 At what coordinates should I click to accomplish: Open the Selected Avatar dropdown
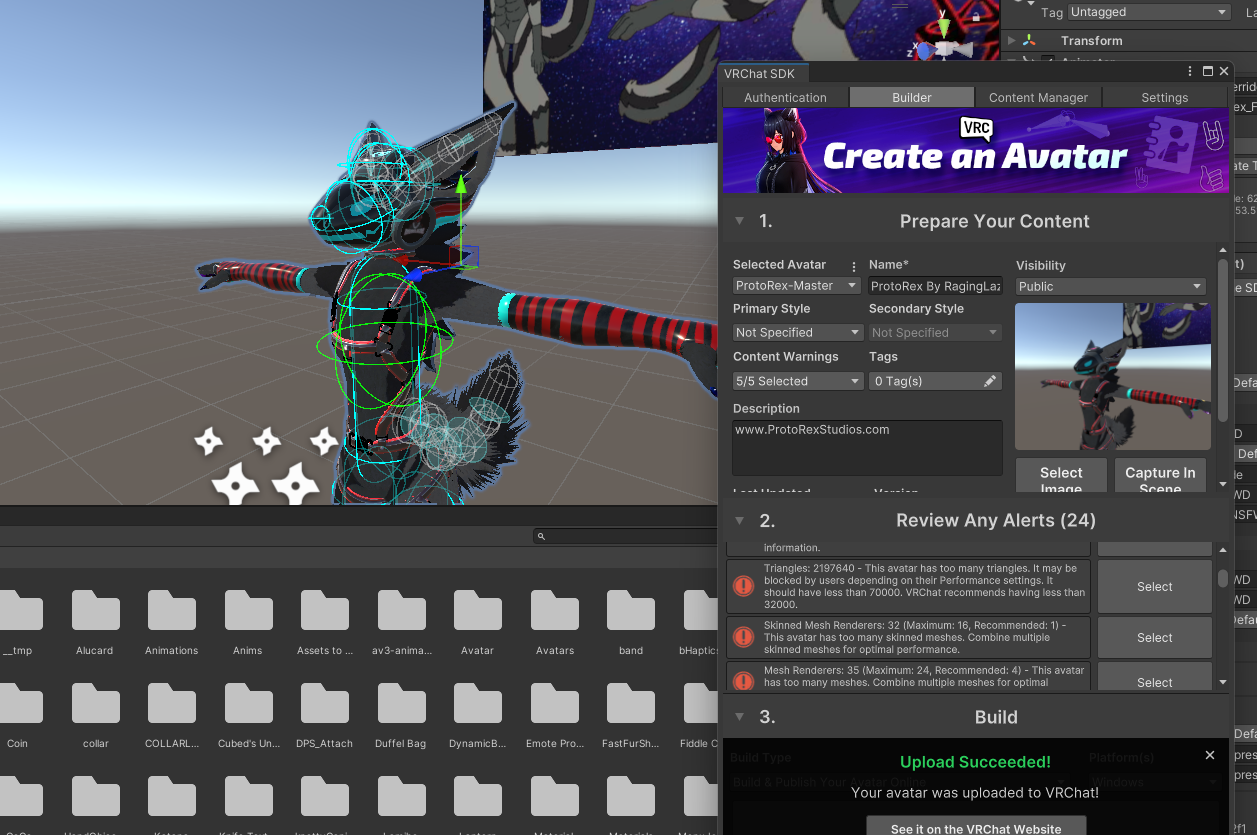point(797,286)
